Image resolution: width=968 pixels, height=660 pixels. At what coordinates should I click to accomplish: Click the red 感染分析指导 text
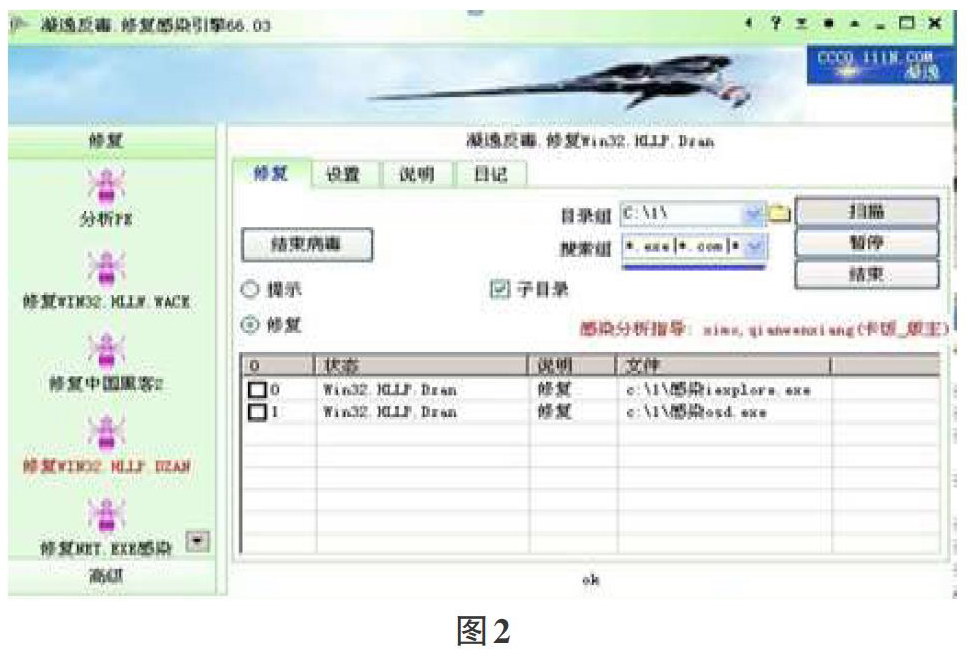pyautogui.click(x=763, y=329)
